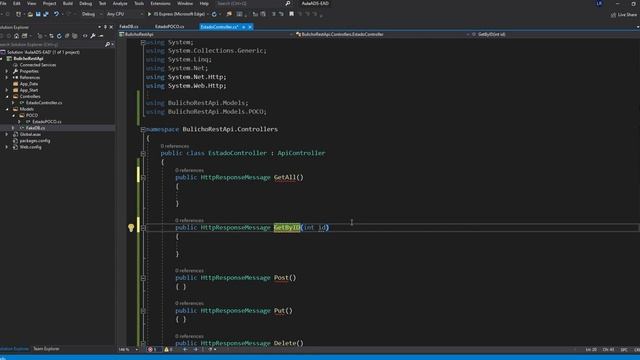The width and height of the screenshot is (640, 360).
Task: Click Live Share button
Action: click(624, 15)
